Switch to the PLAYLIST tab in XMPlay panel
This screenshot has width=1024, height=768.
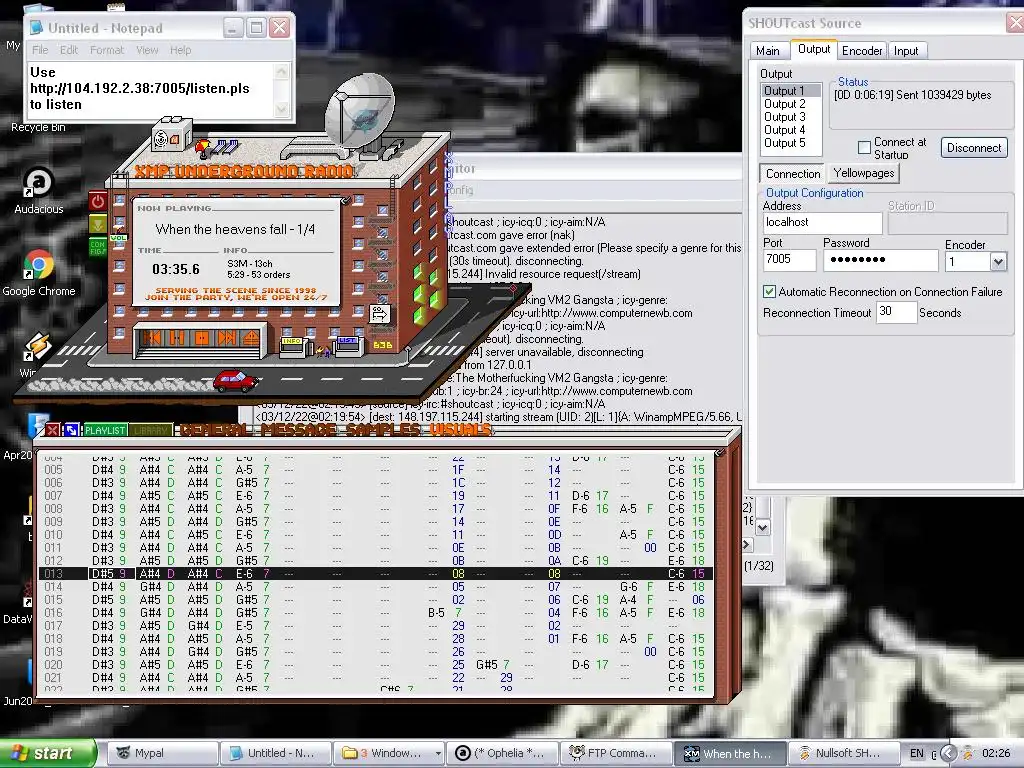click(105, 430)
